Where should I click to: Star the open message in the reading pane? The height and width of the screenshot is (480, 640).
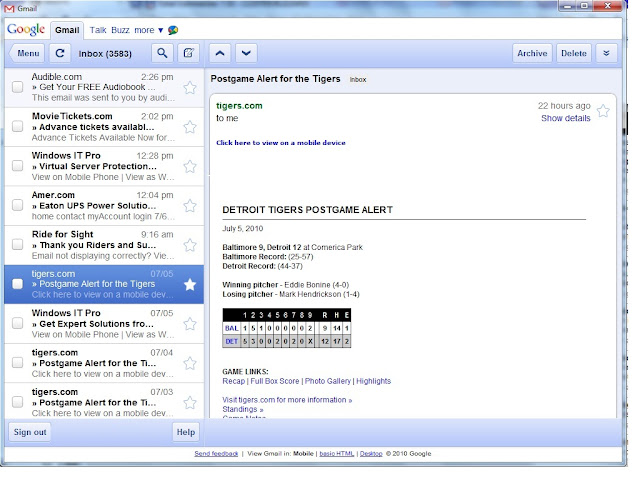[x=603, y=111]
